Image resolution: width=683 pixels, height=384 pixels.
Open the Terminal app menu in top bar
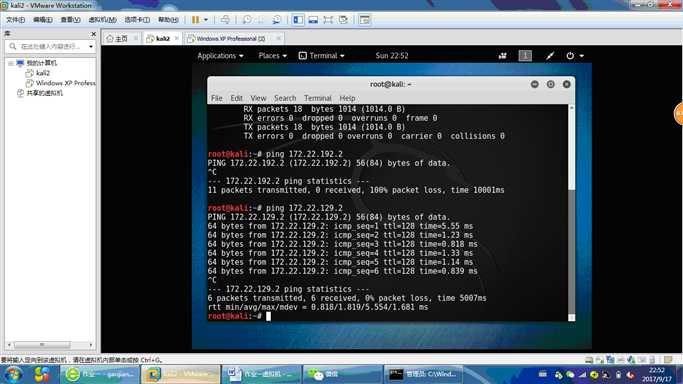tap(321, 56)
